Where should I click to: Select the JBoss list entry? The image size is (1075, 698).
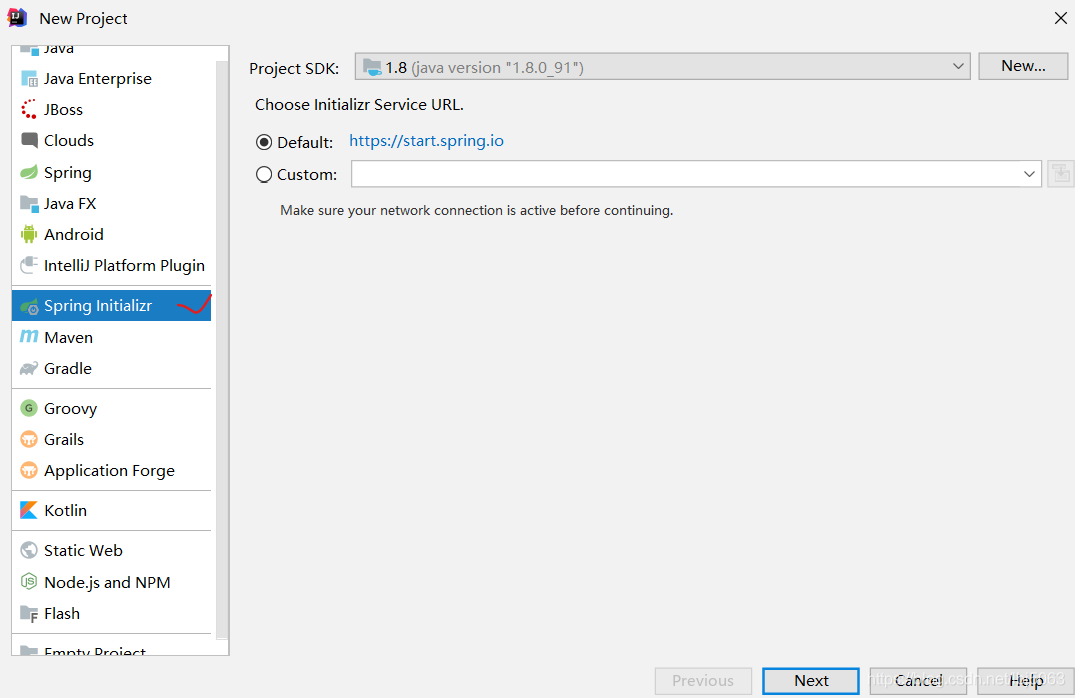click(111, 110)
